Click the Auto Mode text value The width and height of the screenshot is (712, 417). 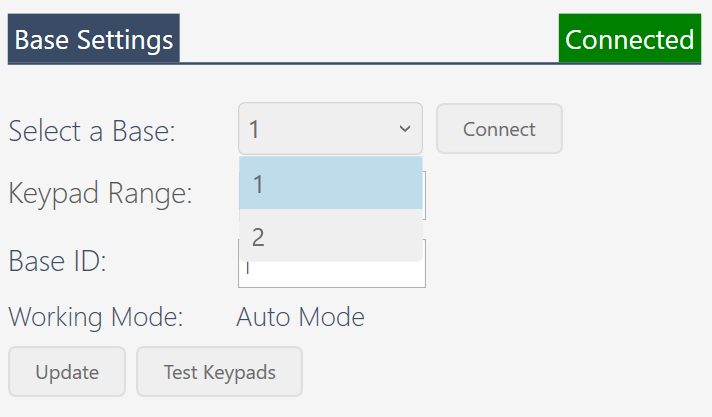(x=301, y=317)
